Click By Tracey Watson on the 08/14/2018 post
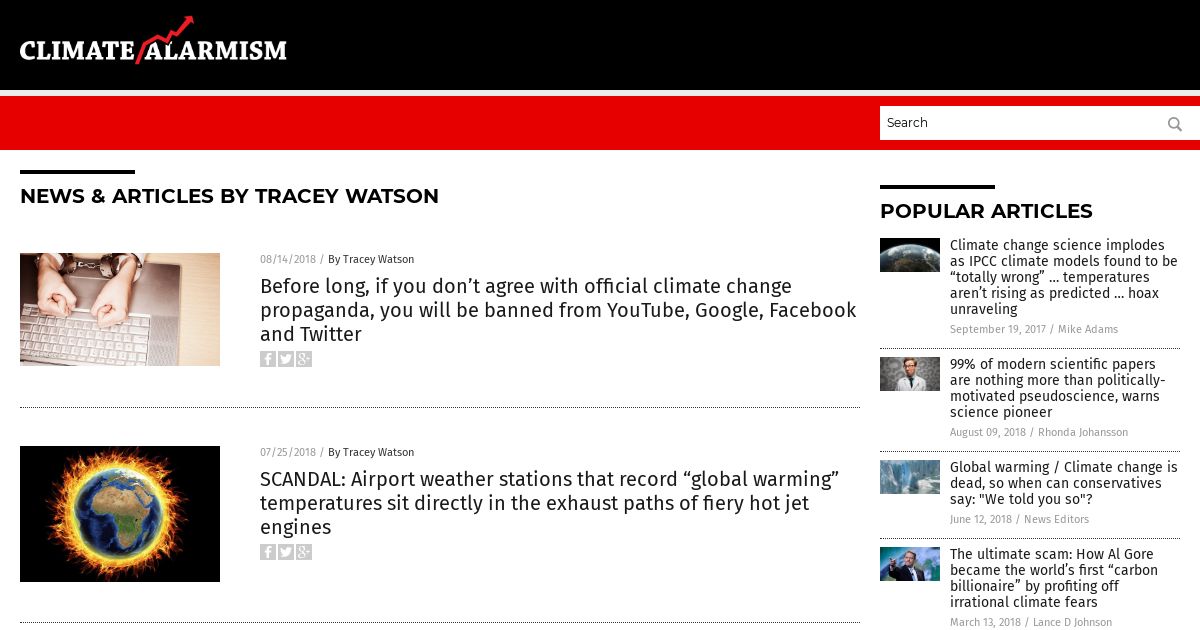Image resolution: width=1200 pixels, height=630 pixels. click(371, 259)
